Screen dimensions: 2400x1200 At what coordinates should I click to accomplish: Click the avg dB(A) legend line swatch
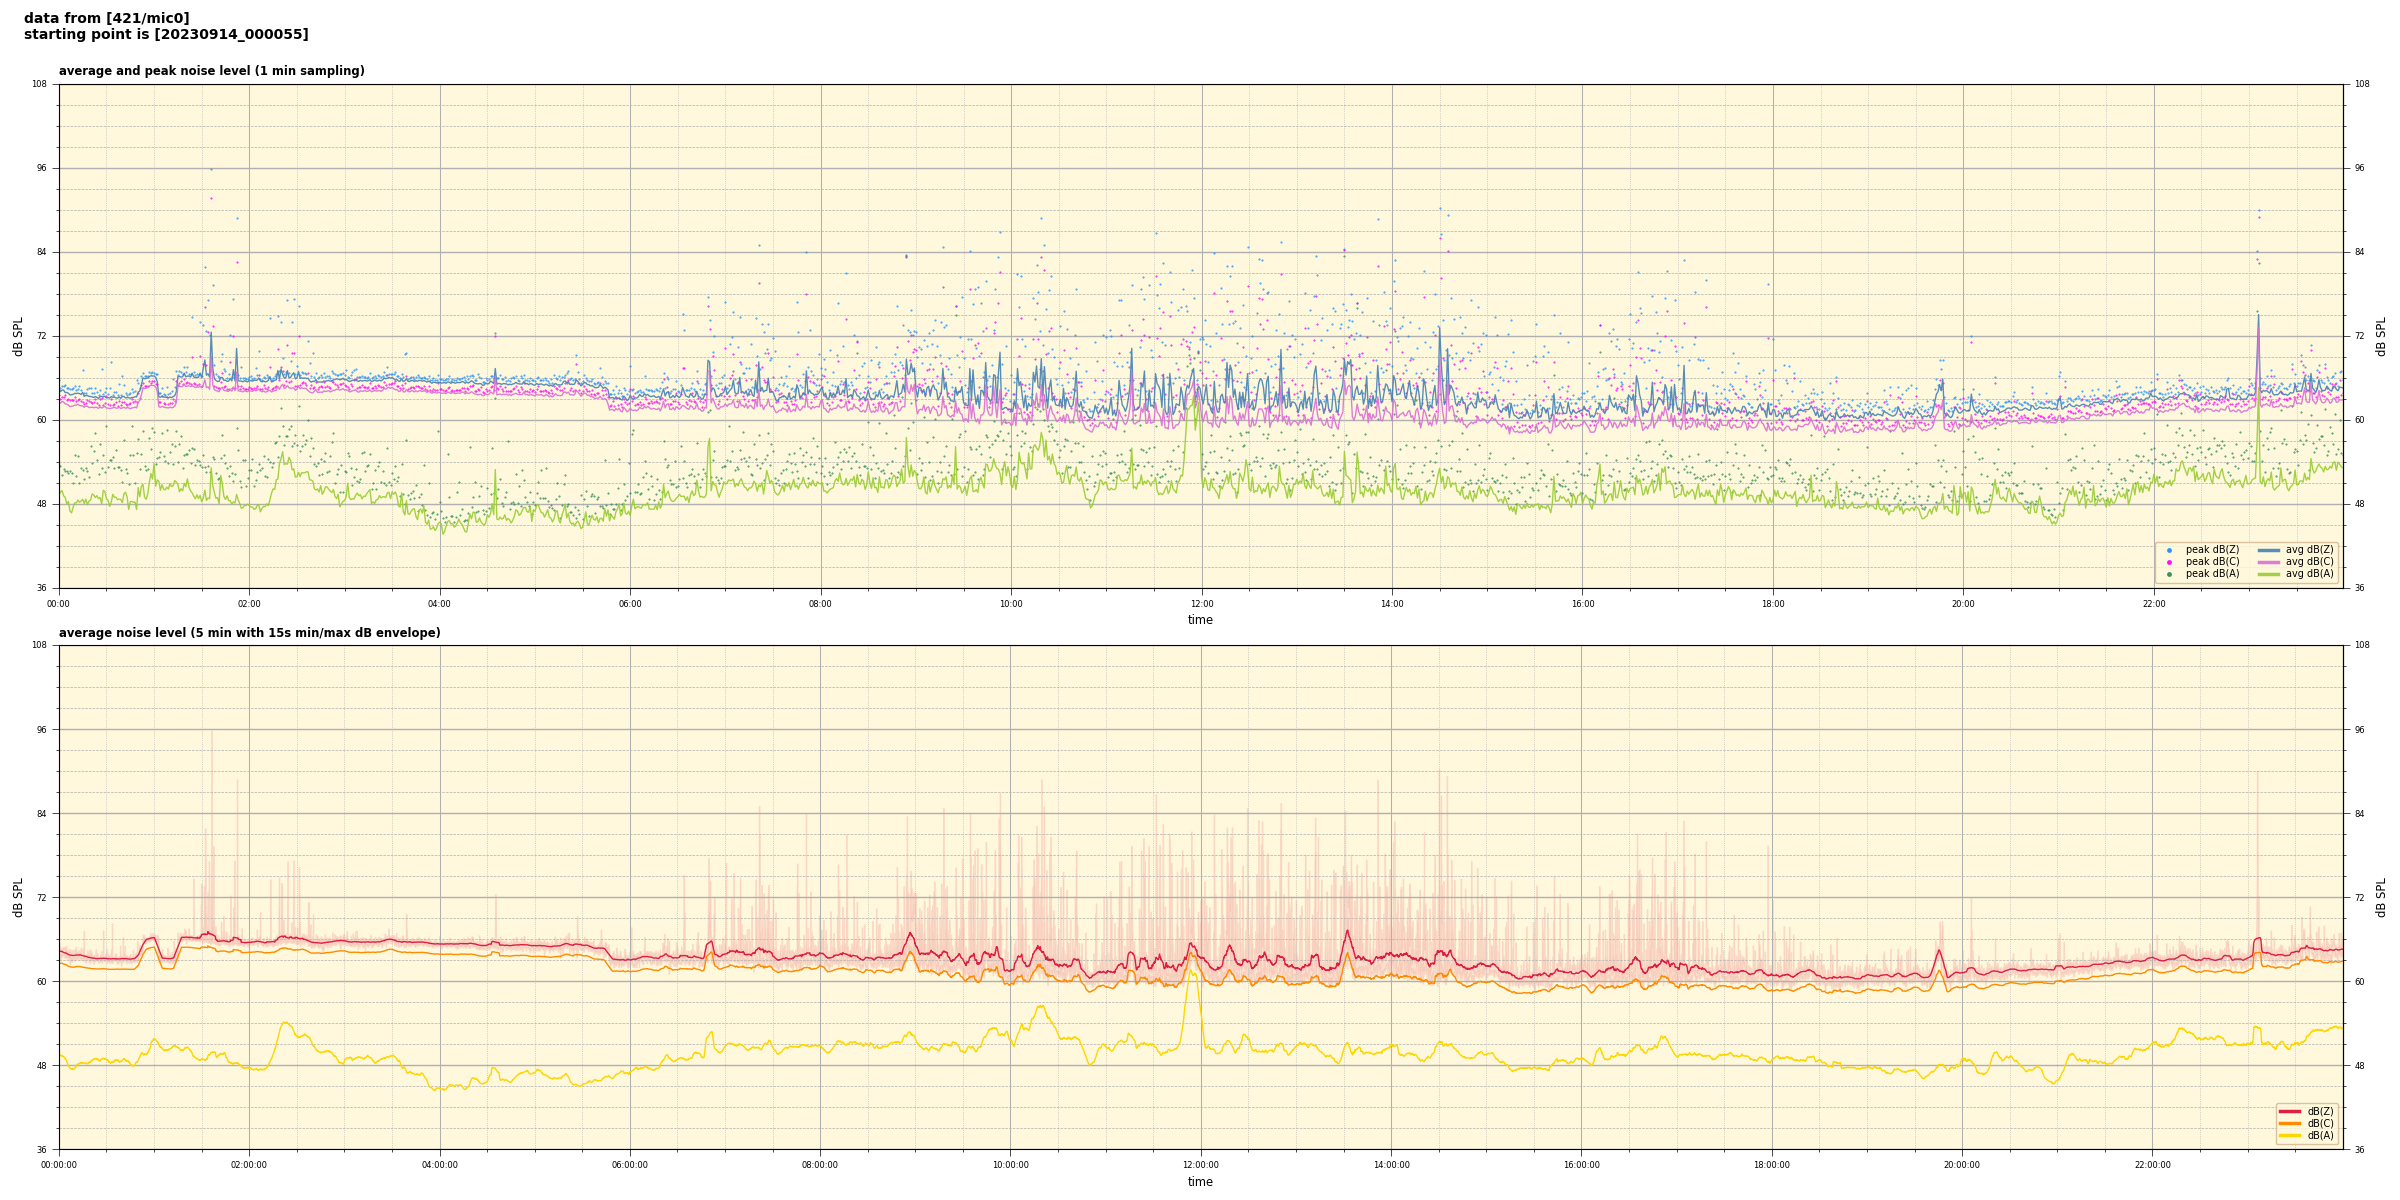point(2269,574)
